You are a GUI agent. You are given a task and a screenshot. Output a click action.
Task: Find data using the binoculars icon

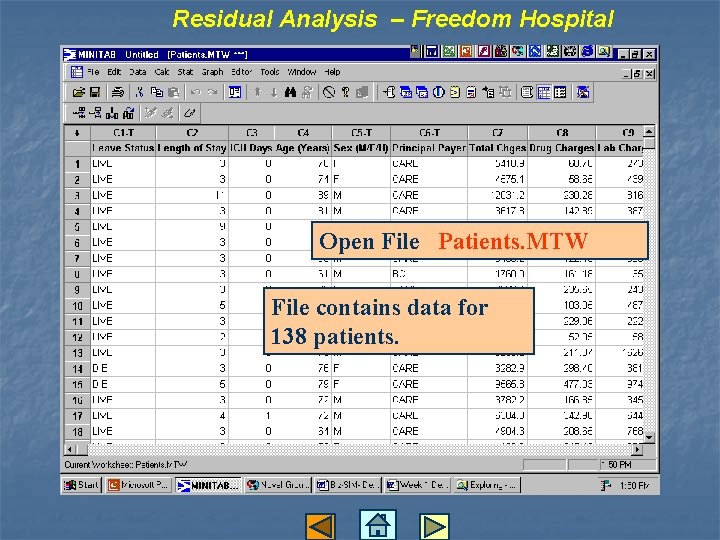(x=290, y=92)
